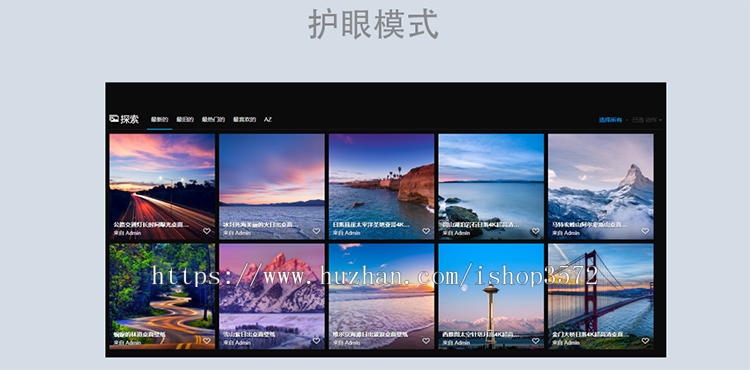Click the title text on the Matterhorn wallpaper
This screenshot has height=370, width=750.
tap(590, 225)
